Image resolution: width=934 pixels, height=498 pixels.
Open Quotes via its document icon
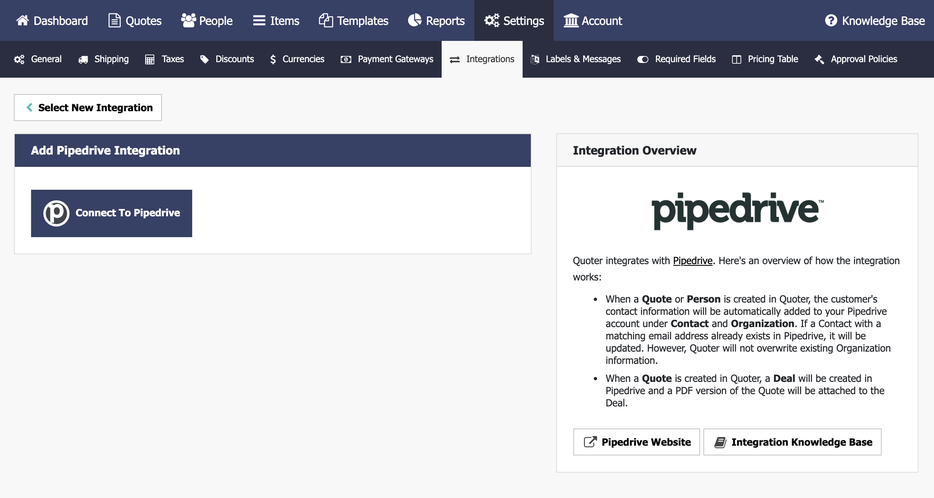[x=114, y=21]
